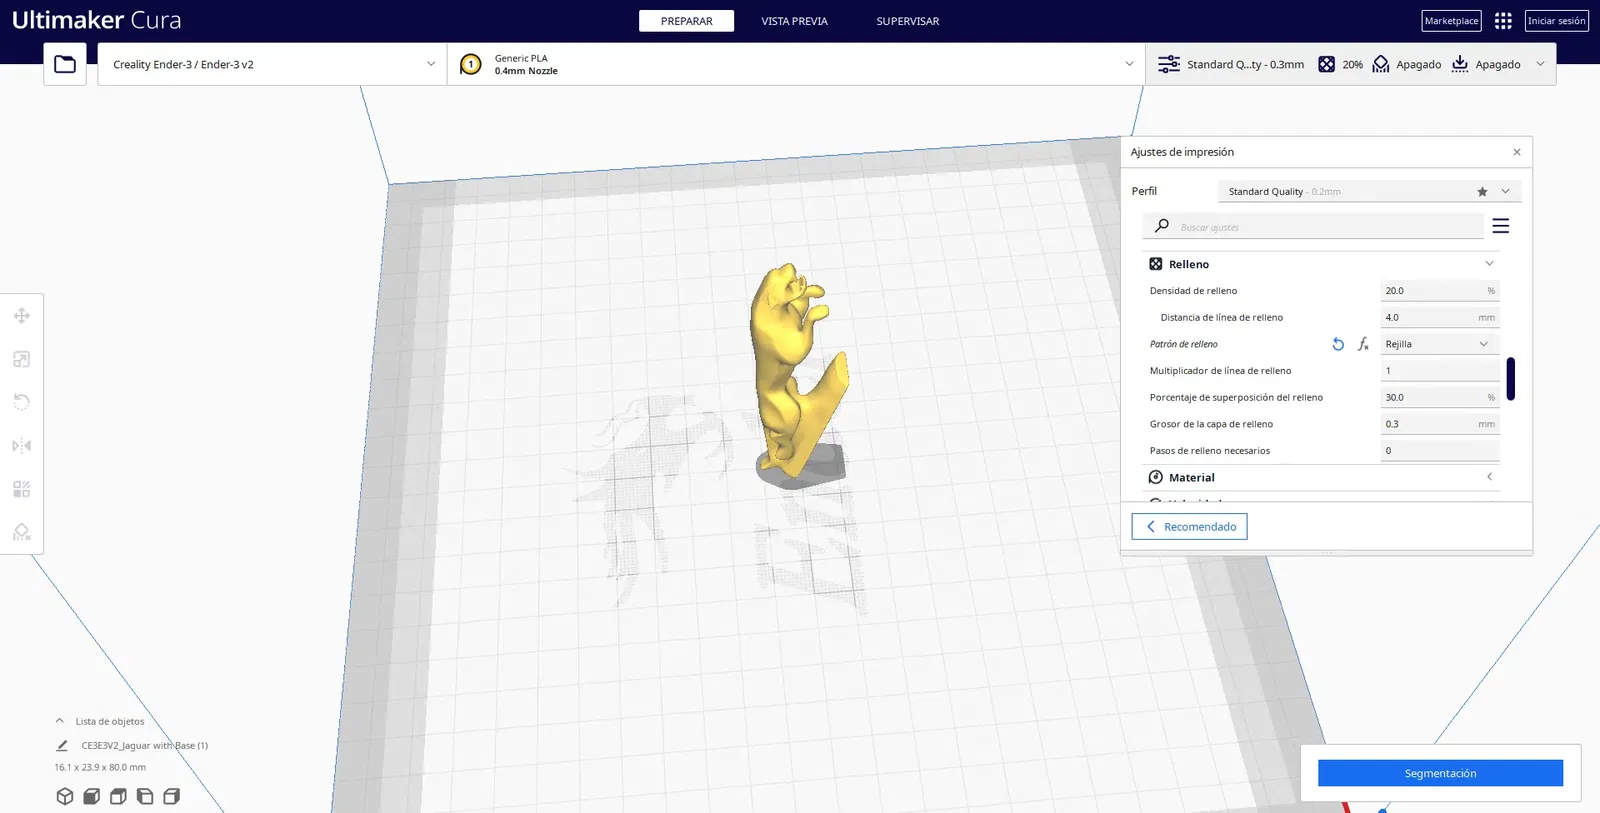Close the Ajustes de impresión panel

(x=1517, y=152)
